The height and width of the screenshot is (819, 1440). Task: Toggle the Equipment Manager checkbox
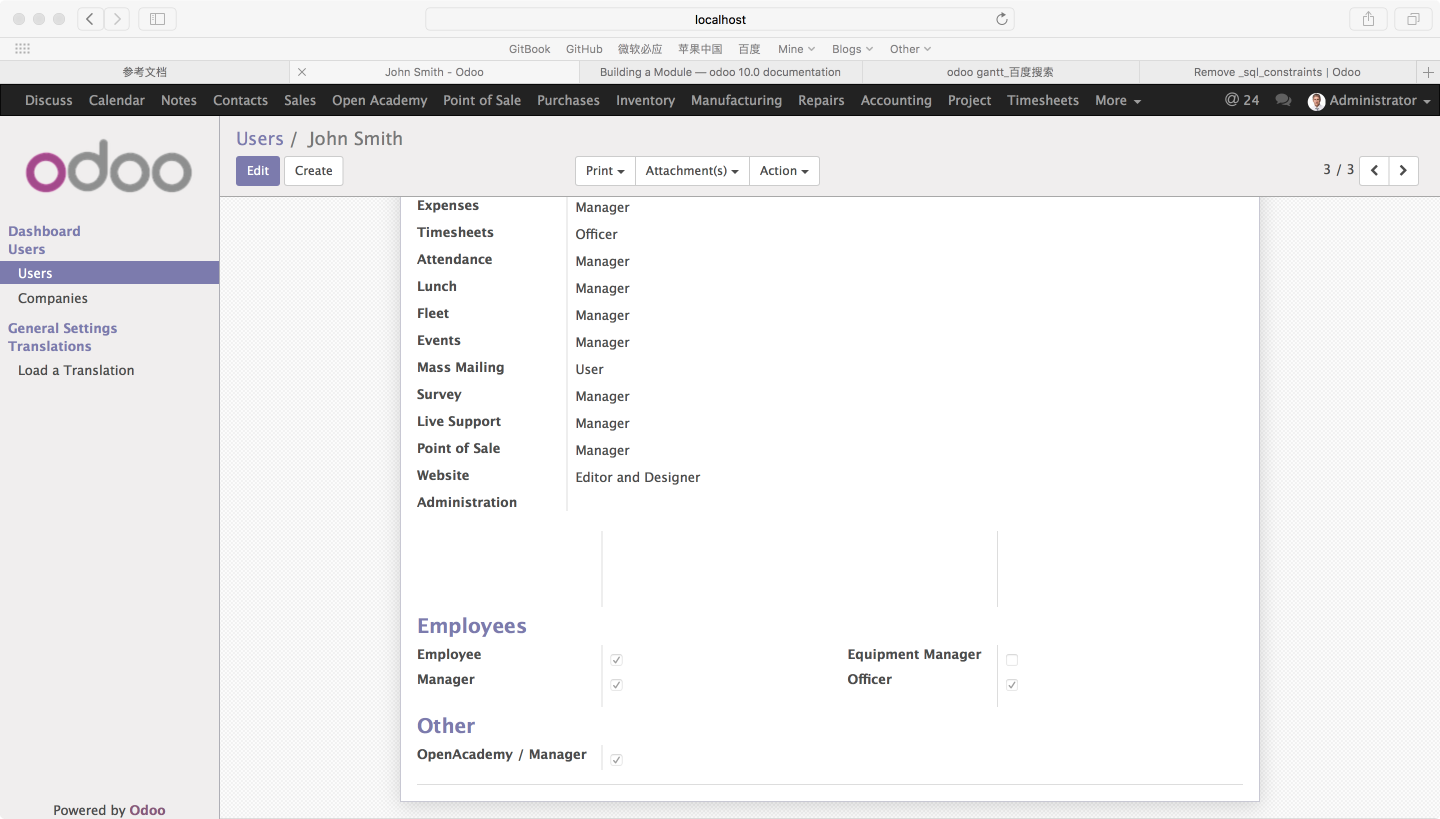tap(1012, 660)
